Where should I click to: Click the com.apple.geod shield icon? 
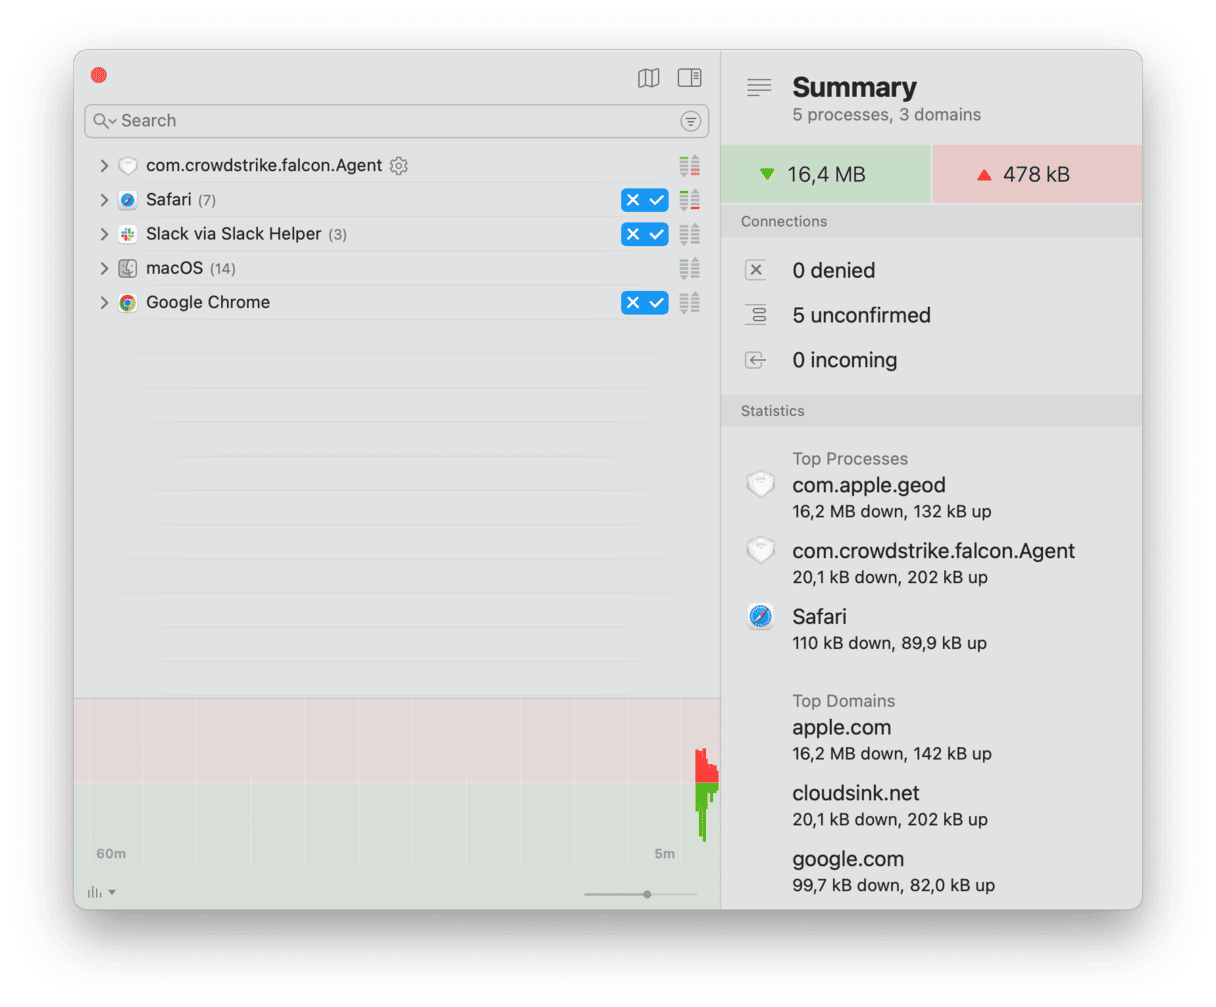click(761, 485)
